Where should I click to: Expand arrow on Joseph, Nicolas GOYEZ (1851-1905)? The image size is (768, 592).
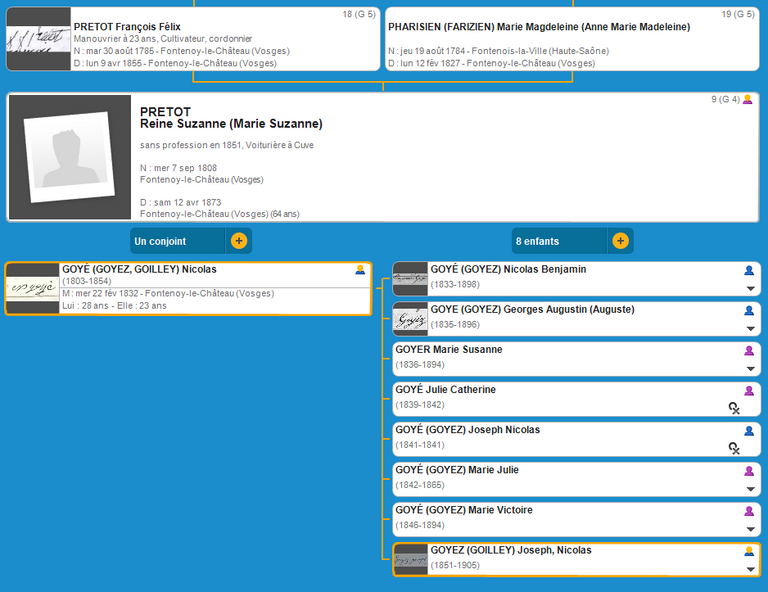749,568
